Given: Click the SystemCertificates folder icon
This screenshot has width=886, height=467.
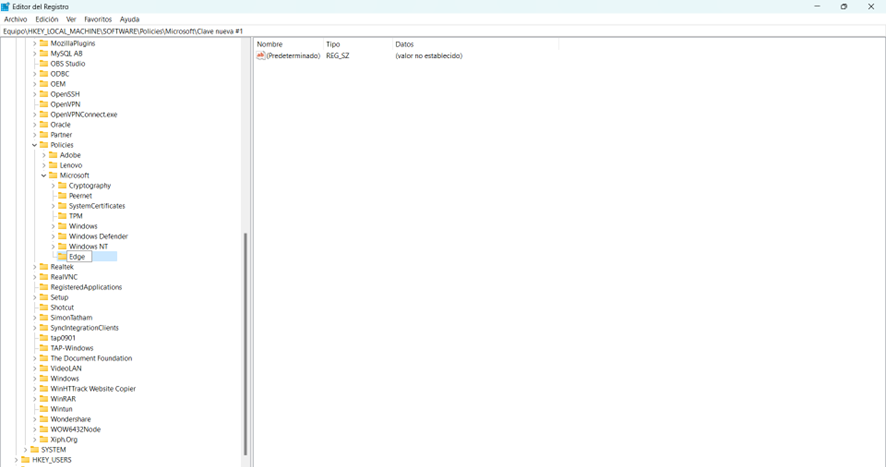Looking at the screenshot, I should pyautogui.click(x=62, y=206).
